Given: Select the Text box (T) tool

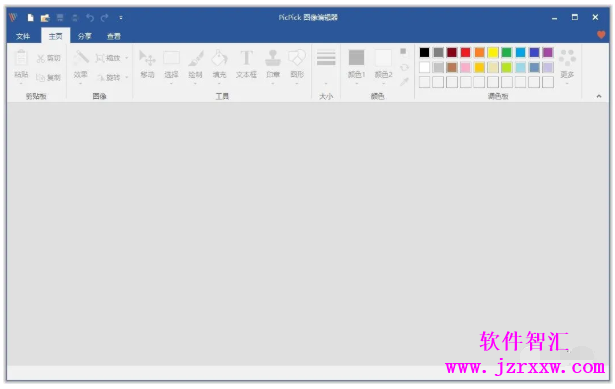Looking at the screenshot, I should tap(246, 64).
